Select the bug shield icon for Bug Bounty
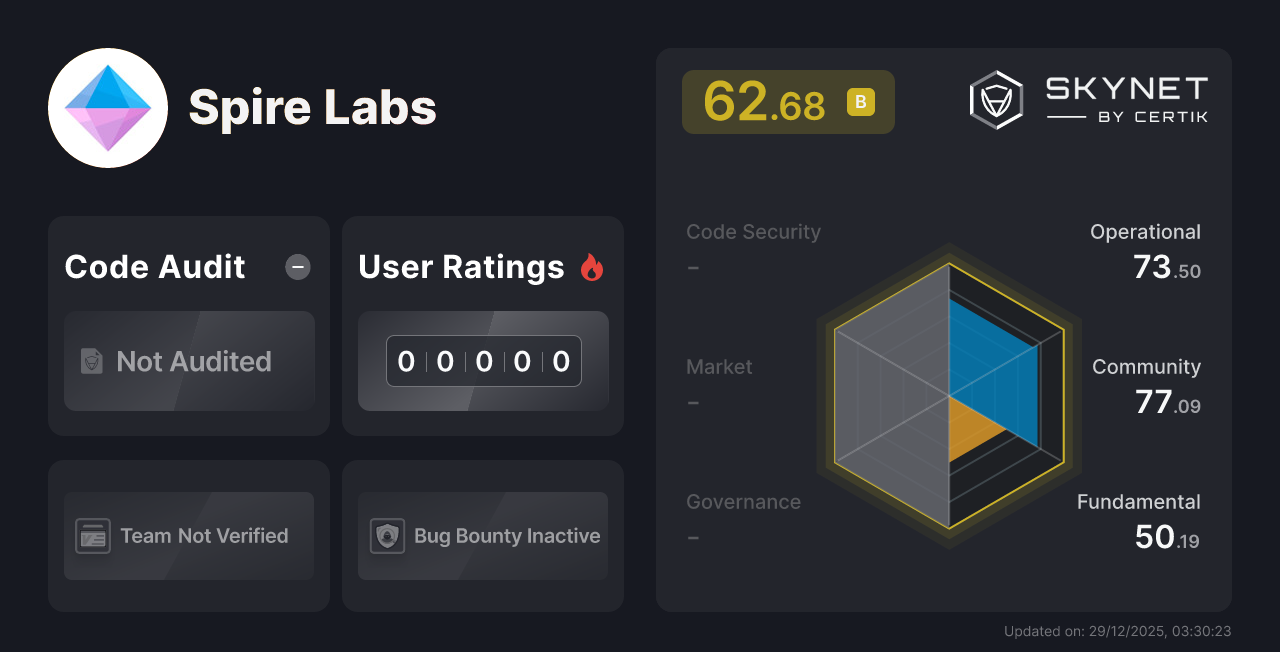 [389, 536]
